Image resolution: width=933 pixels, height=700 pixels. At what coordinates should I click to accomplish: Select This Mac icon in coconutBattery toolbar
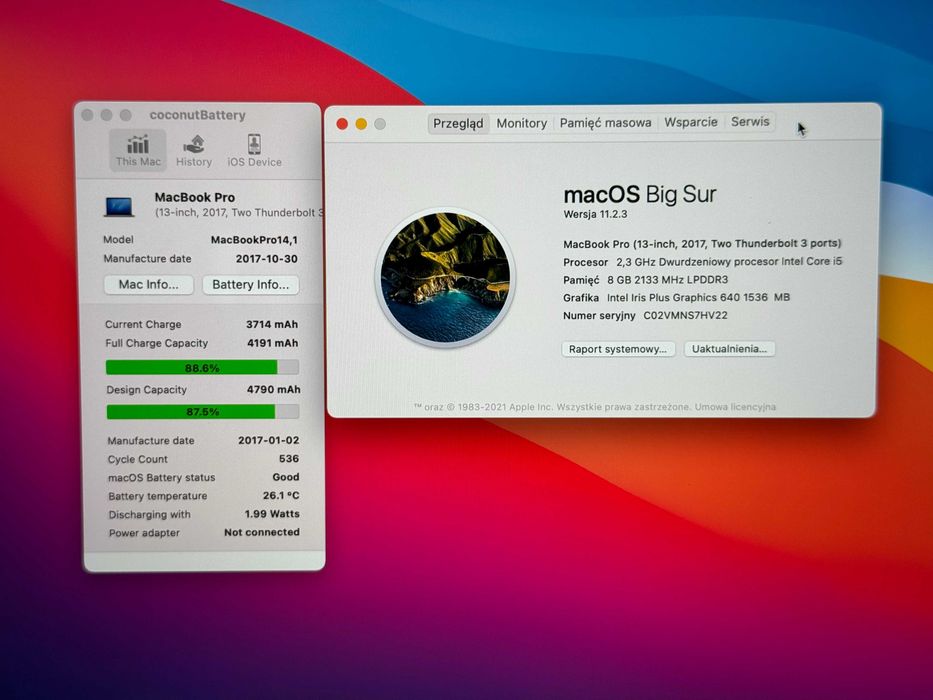[138, 151]
